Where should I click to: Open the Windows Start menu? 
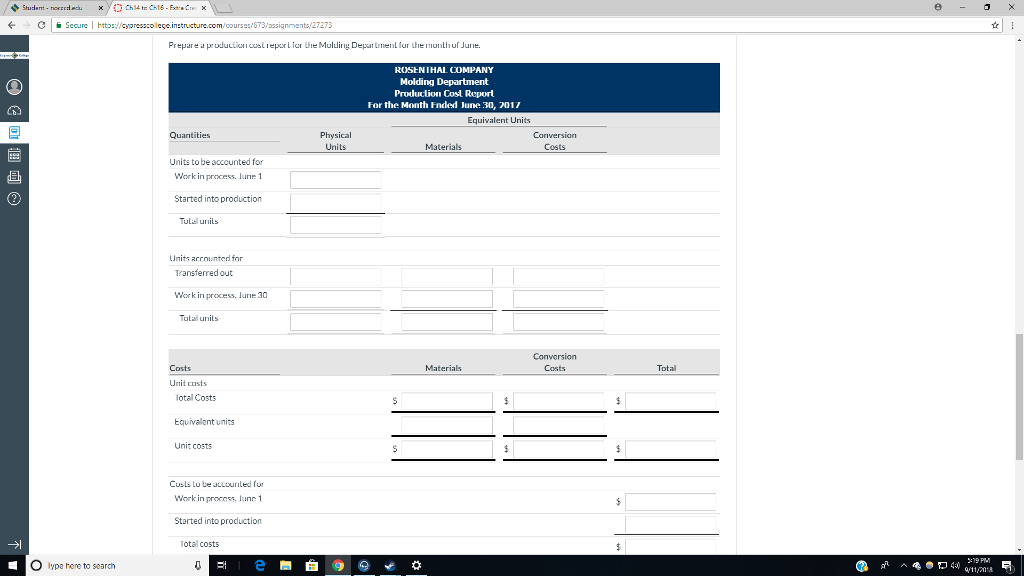(x=12, y=566)
